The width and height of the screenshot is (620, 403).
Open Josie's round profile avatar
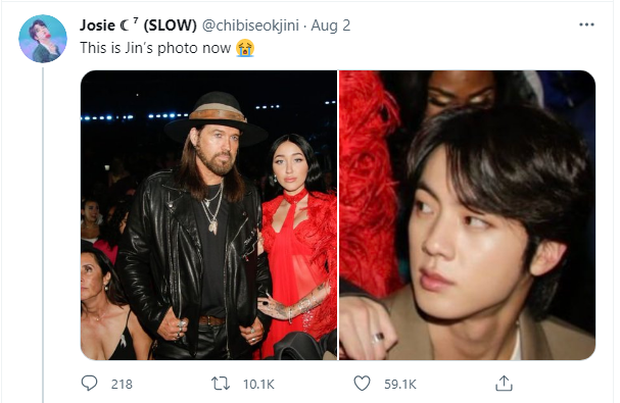pyautogui.click(x=43, y=39)
